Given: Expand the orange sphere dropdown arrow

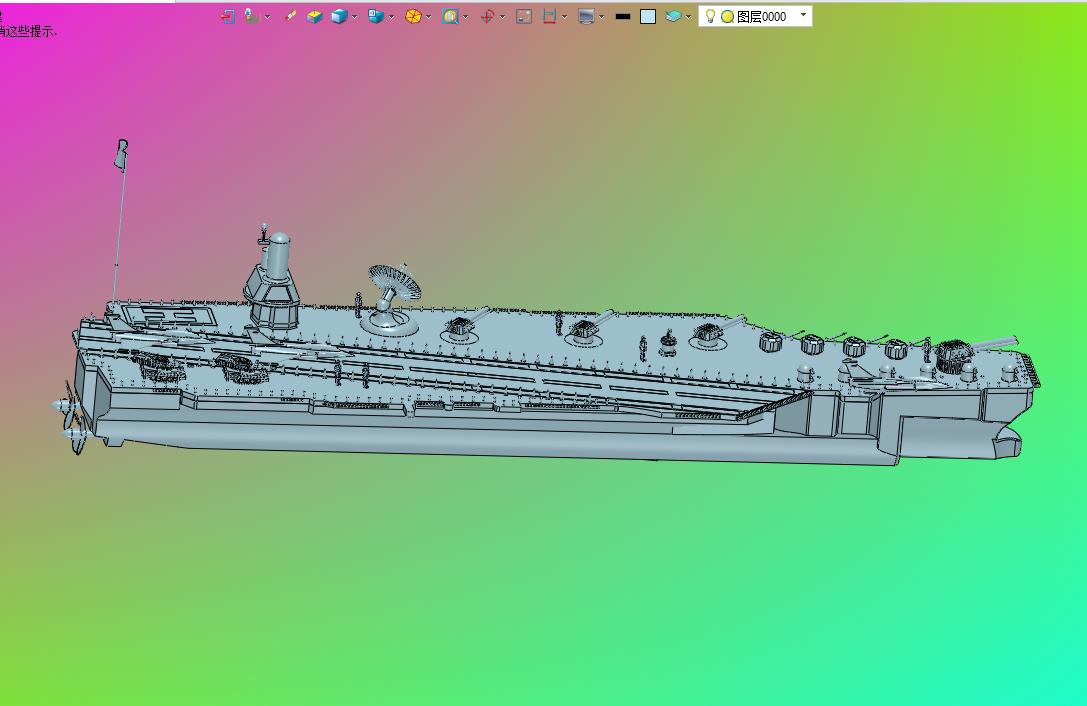Looking at the screenshot, I should pos(428,17).
